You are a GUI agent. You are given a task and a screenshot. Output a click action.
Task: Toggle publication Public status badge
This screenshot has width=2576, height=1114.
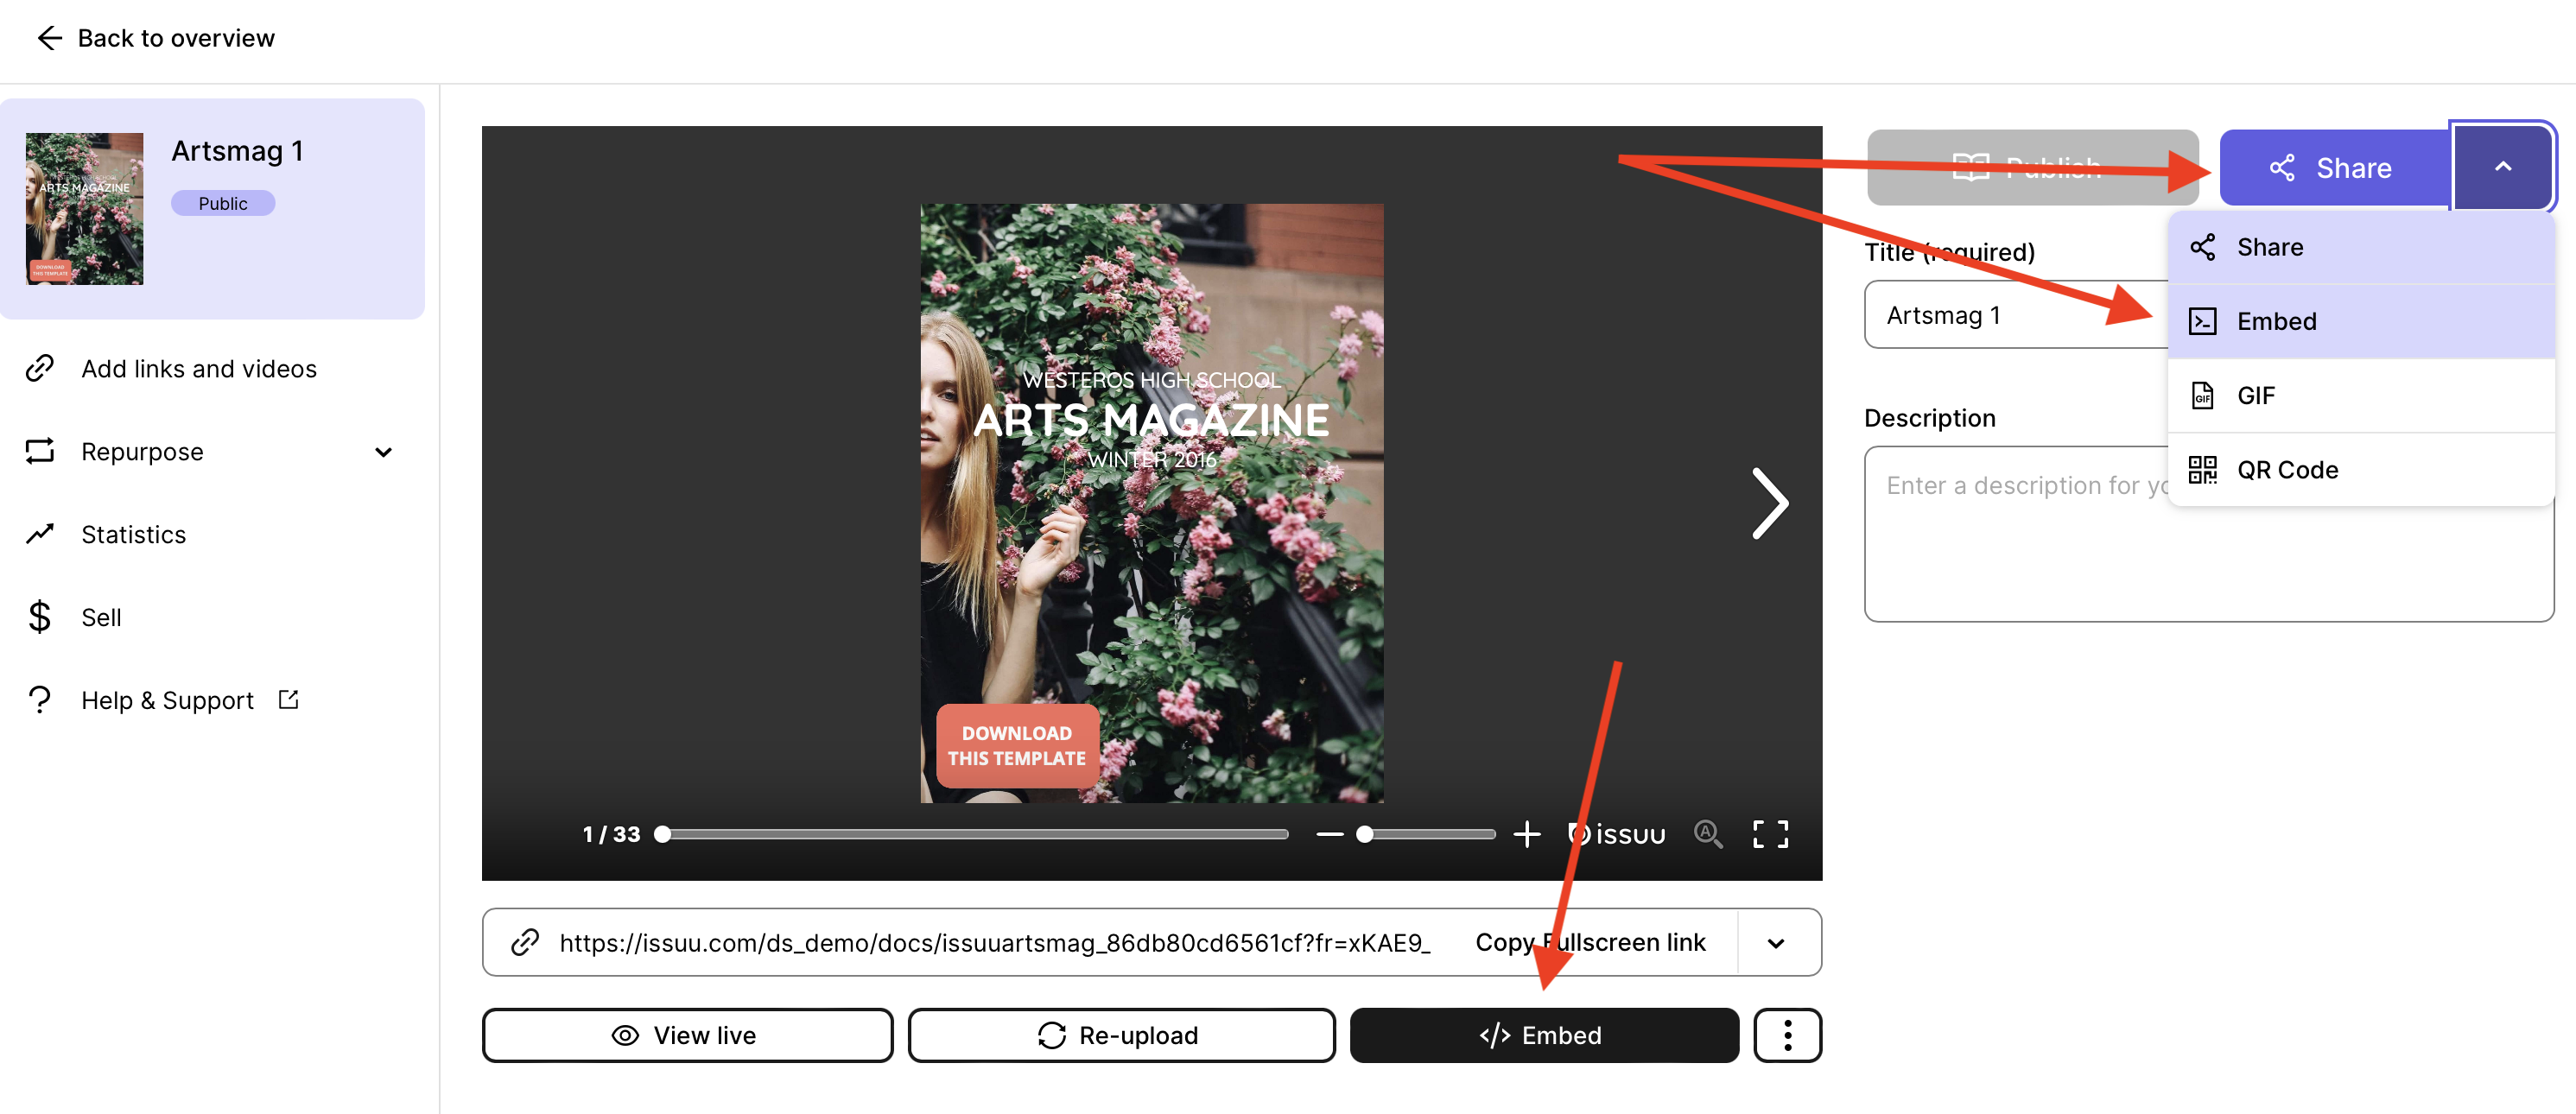coord(222,202)
